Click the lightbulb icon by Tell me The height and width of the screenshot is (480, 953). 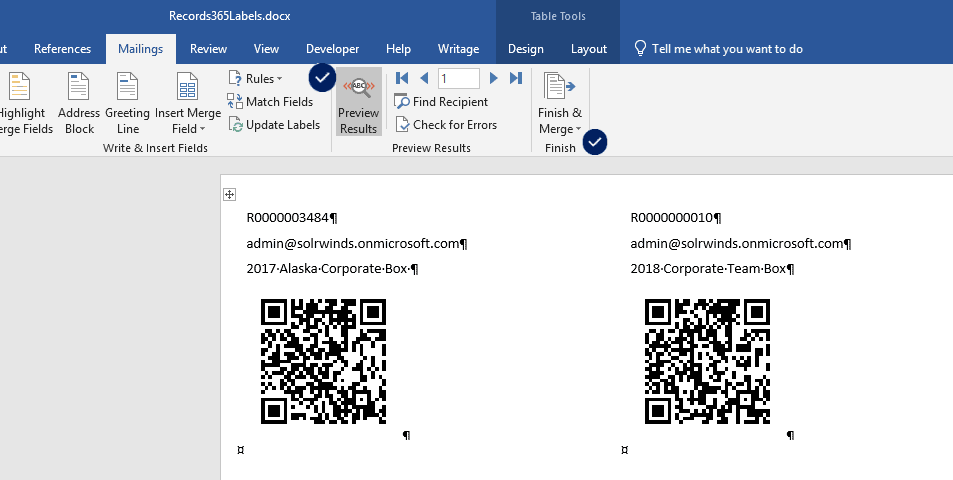[x=639, y=49]
